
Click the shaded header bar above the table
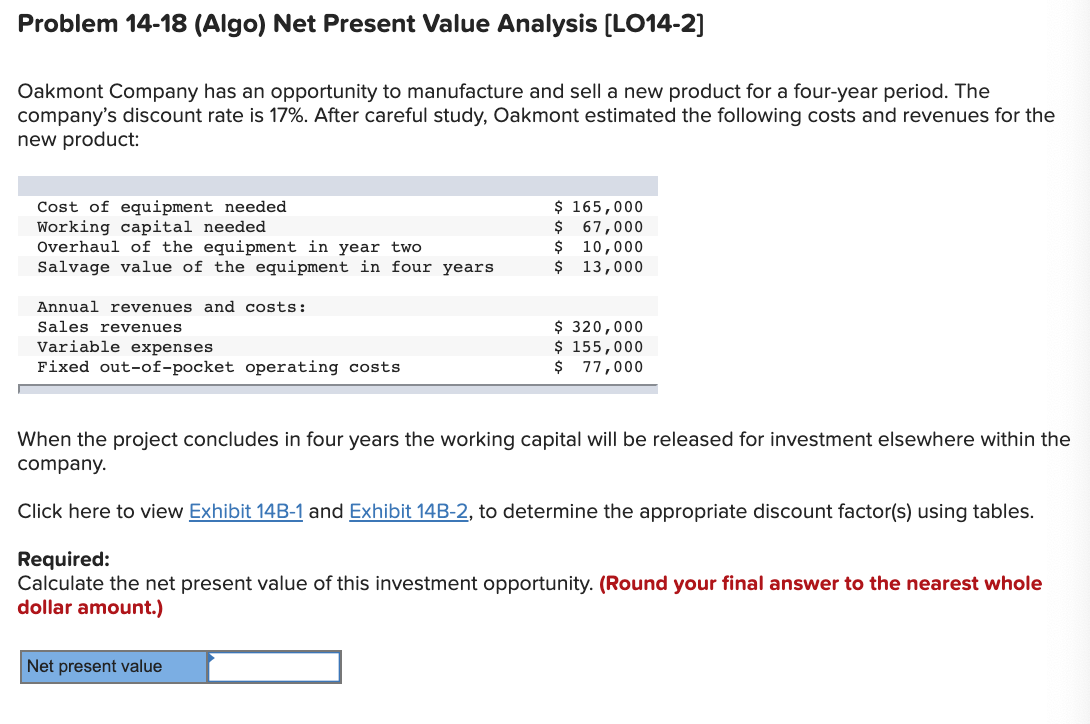point(337,185)
